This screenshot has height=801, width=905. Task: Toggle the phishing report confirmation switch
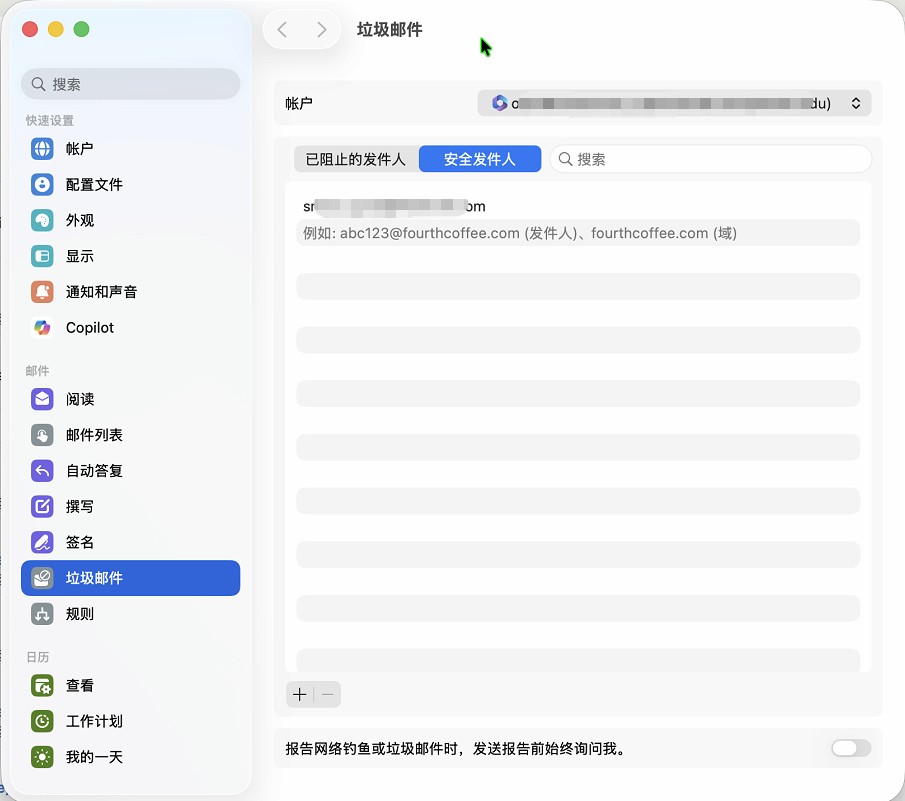click(x=850, y=748)
